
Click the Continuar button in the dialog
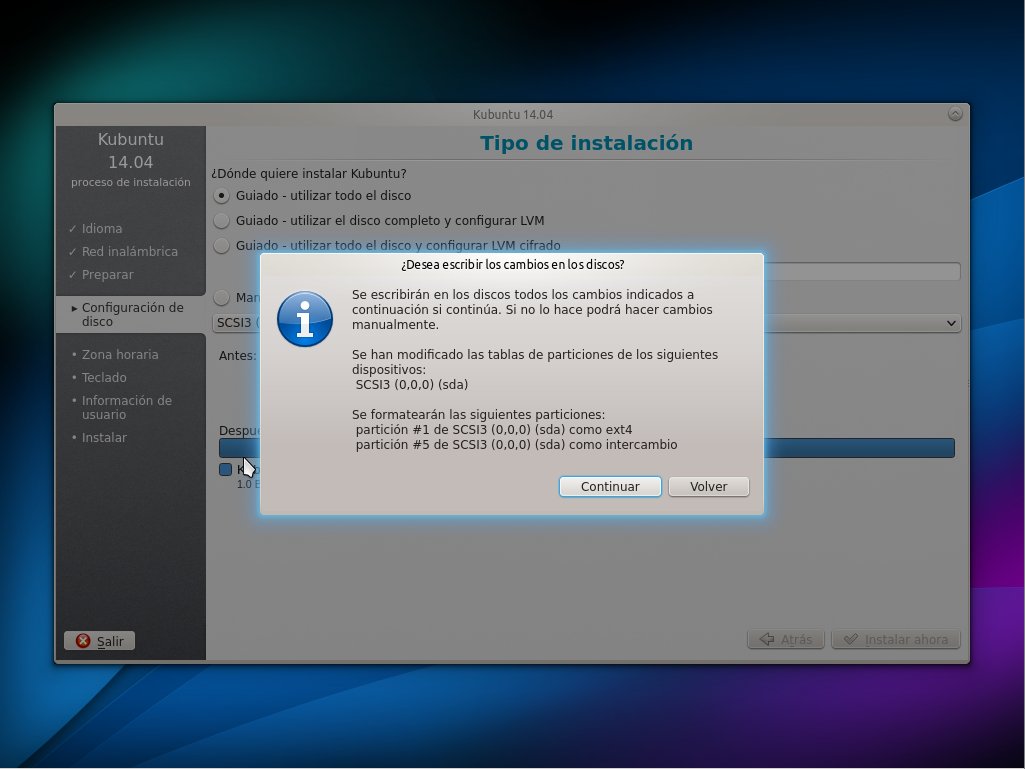click(610, 487)
